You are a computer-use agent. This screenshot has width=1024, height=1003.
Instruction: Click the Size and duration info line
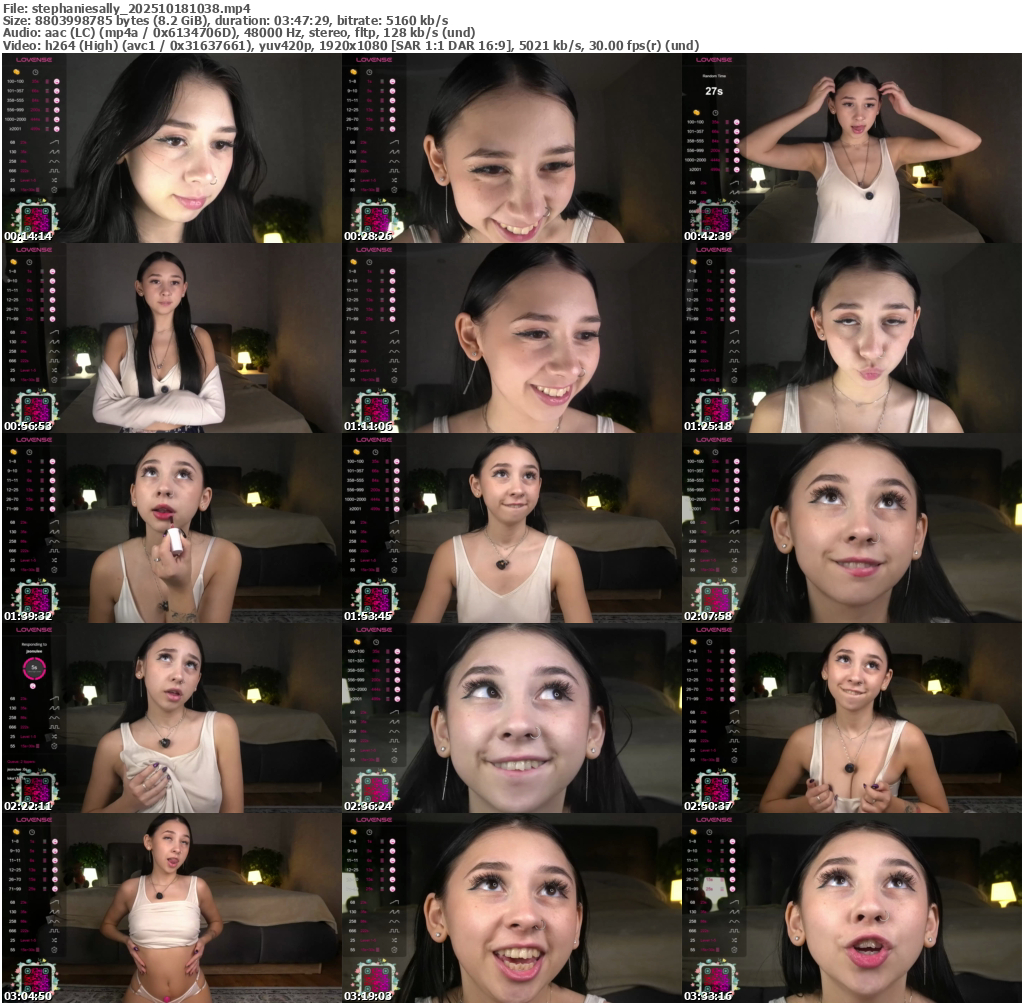225,20
